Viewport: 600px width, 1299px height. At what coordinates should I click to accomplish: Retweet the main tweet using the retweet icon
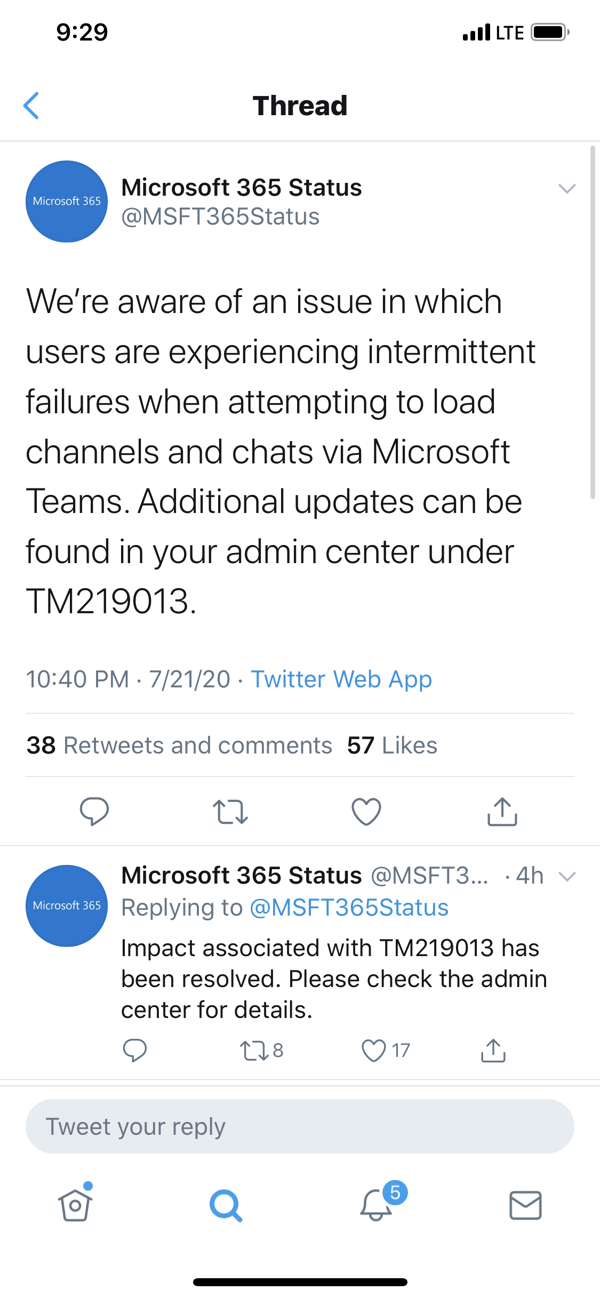[230, 811]
